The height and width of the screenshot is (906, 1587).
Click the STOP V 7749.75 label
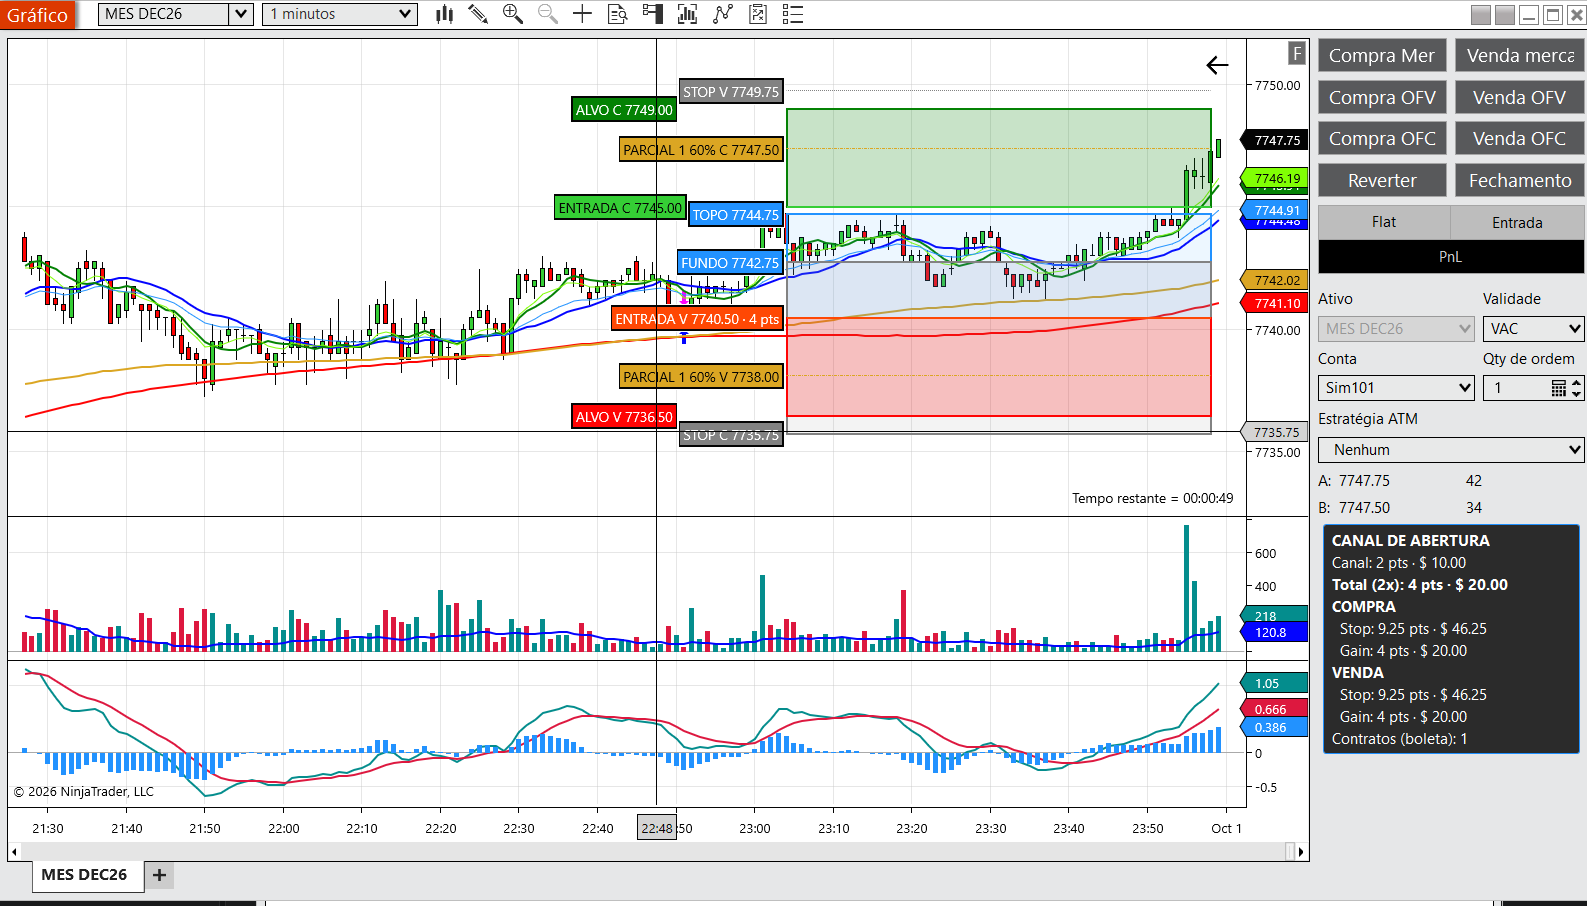click(731, 92)
